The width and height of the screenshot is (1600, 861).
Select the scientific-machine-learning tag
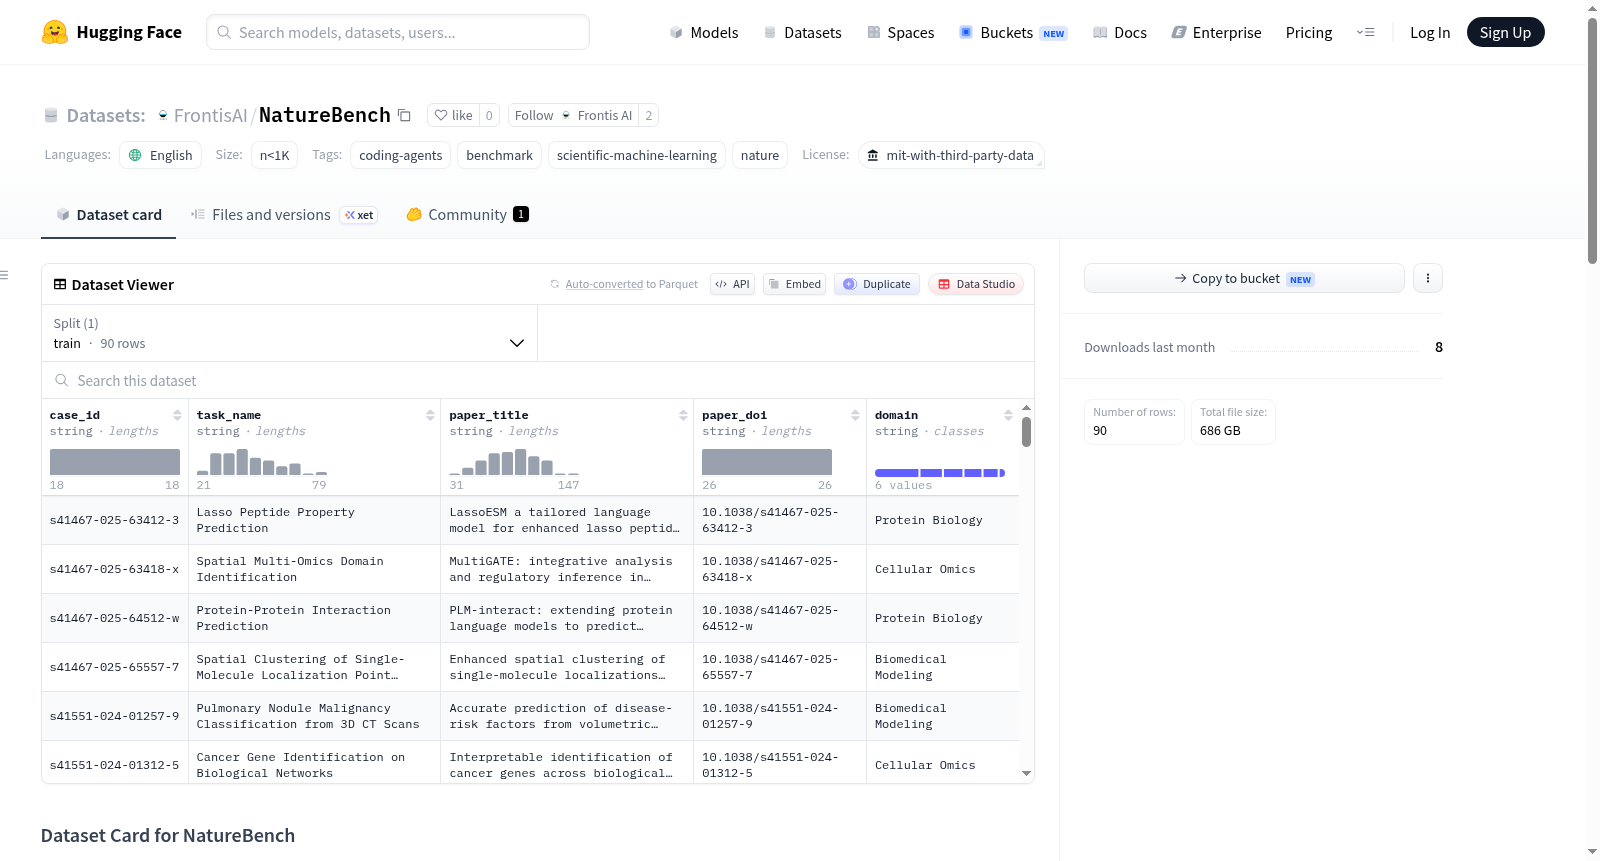coord(636,155)
